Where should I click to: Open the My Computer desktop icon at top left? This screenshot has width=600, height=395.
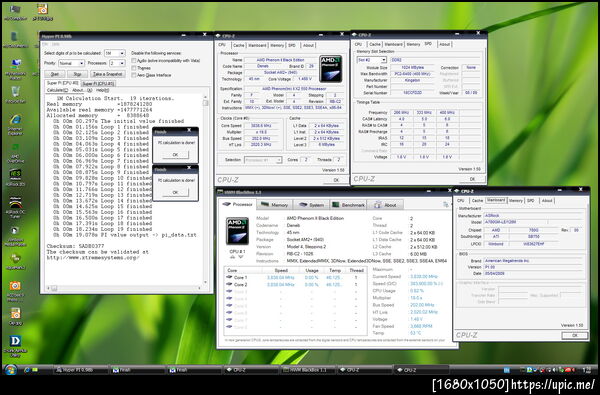15,9
